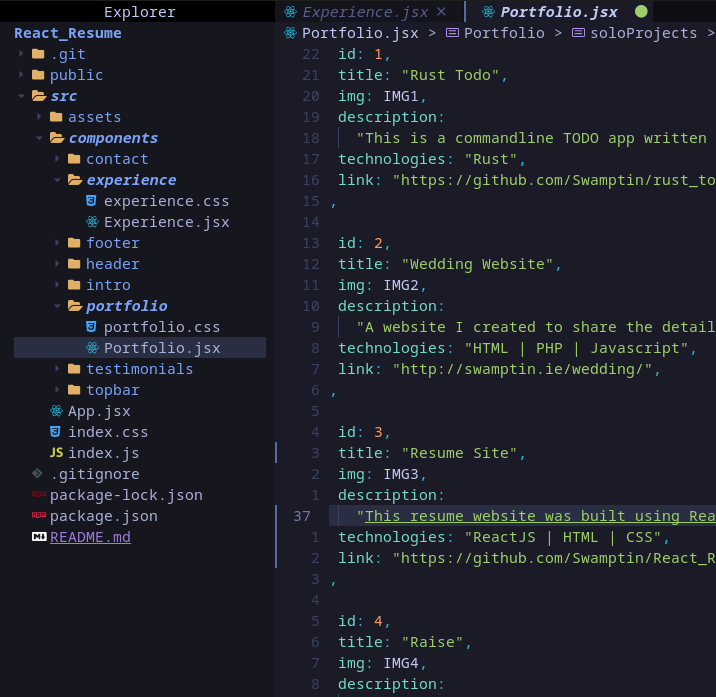This screenshot has width=716, height=697.
Task: Click the React icon beside App.jsx
Action: pos(56,411)
